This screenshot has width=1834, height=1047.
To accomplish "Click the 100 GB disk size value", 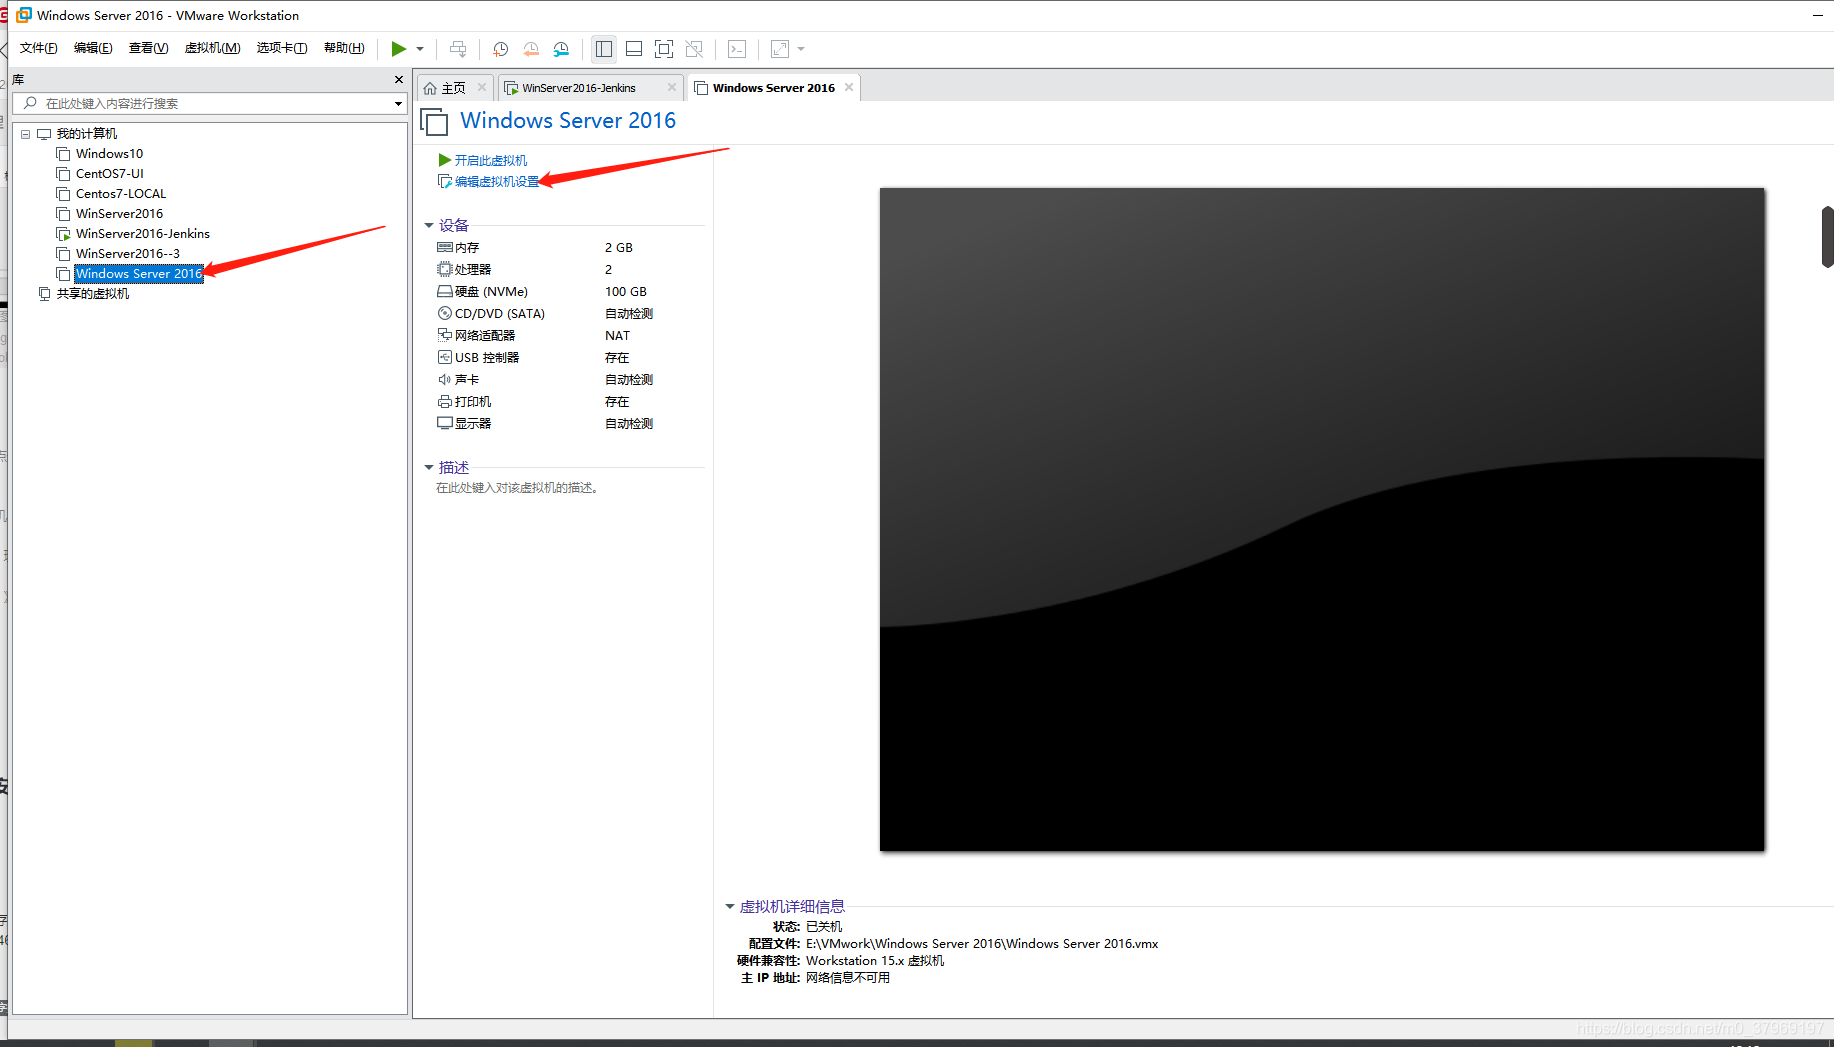I will point(626,292).
